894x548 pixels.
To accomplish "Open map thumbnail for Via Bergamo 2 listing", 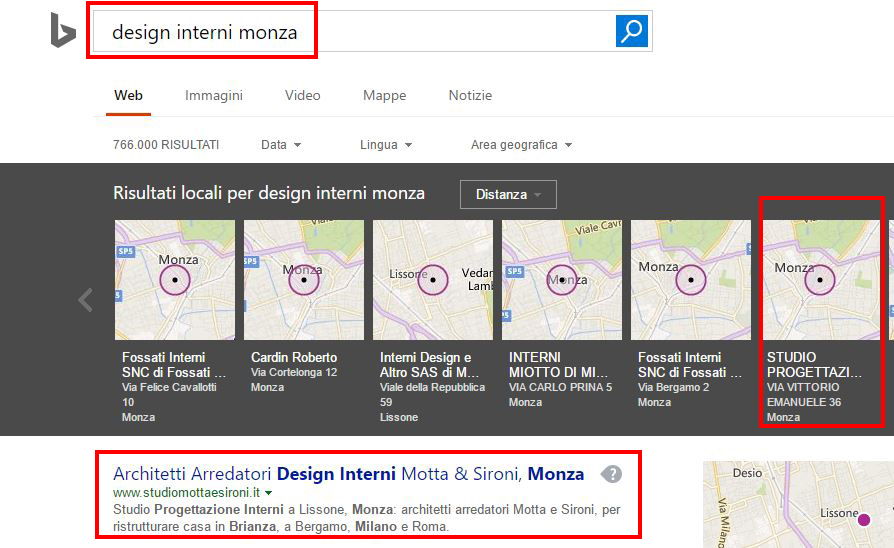I will 691,280.
